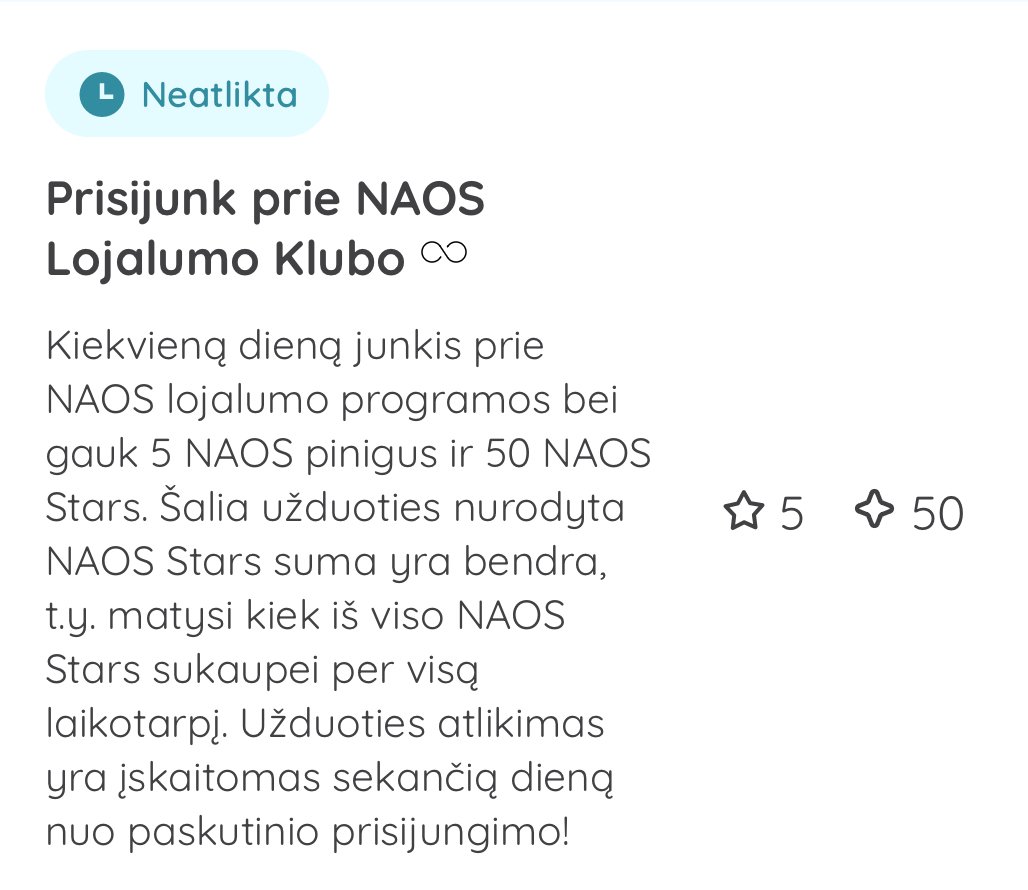
Task: Click the infinity repeat icon beside the title
Action: pos(444,252)
